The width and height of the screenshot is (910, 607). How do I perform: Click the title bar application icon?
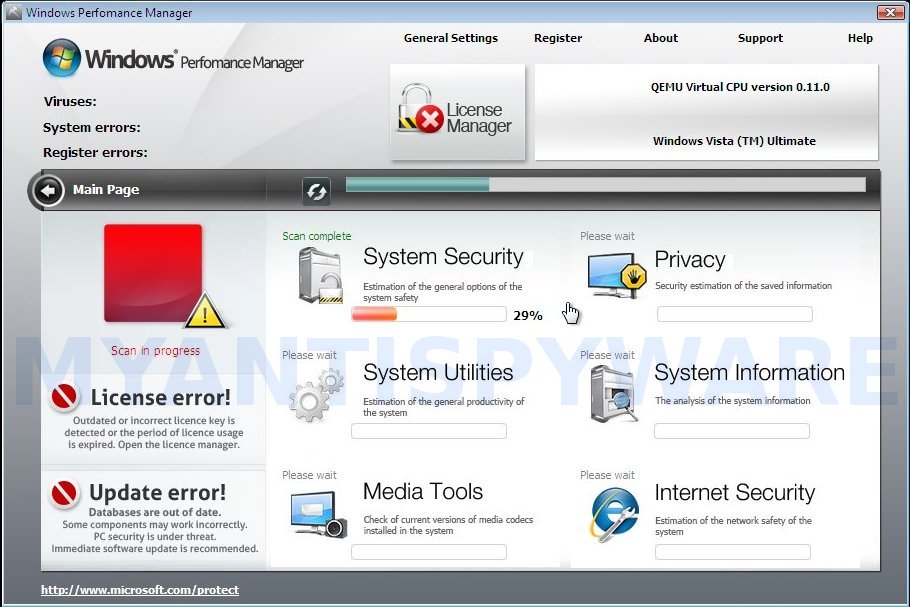coord(14,12)
